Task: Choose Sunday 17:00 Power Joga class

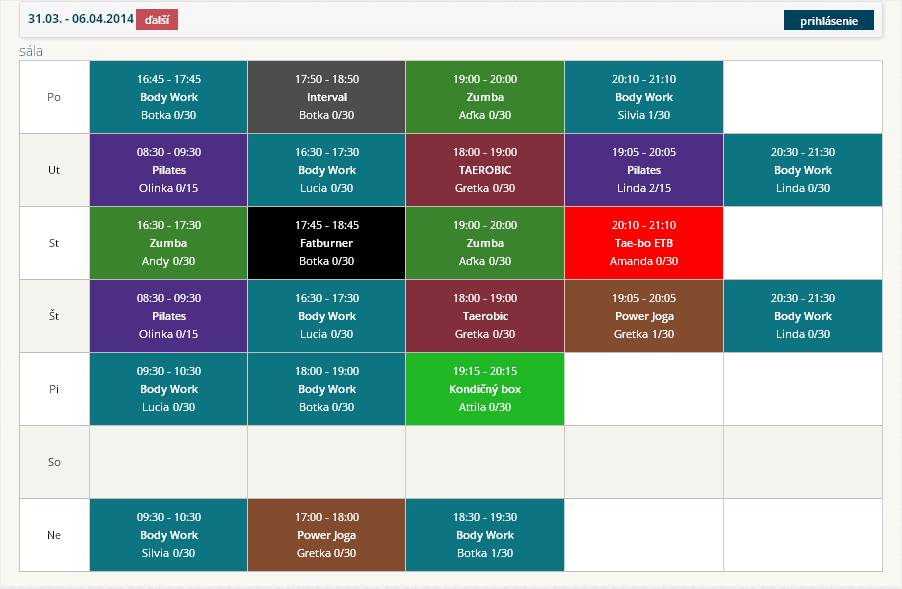Action: [x=327, y=535]
